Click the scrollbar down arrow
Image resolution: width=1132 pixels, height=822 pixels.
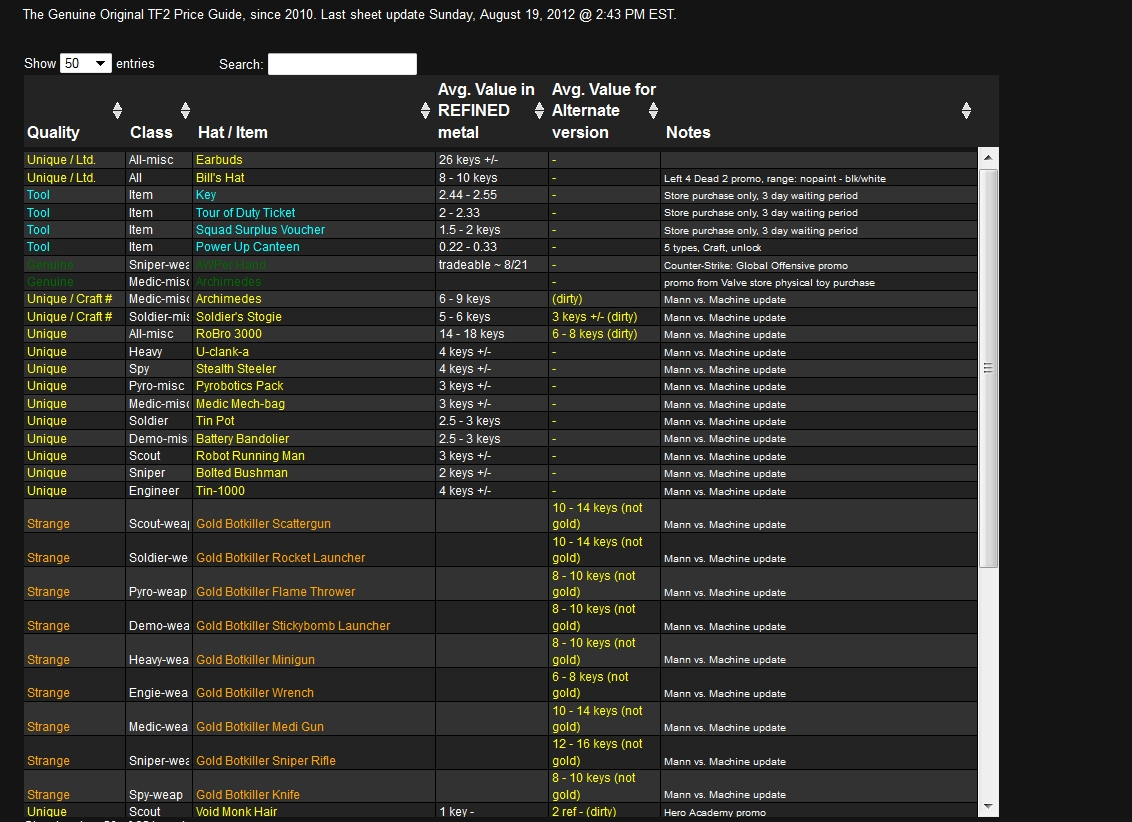pos(988,808)
